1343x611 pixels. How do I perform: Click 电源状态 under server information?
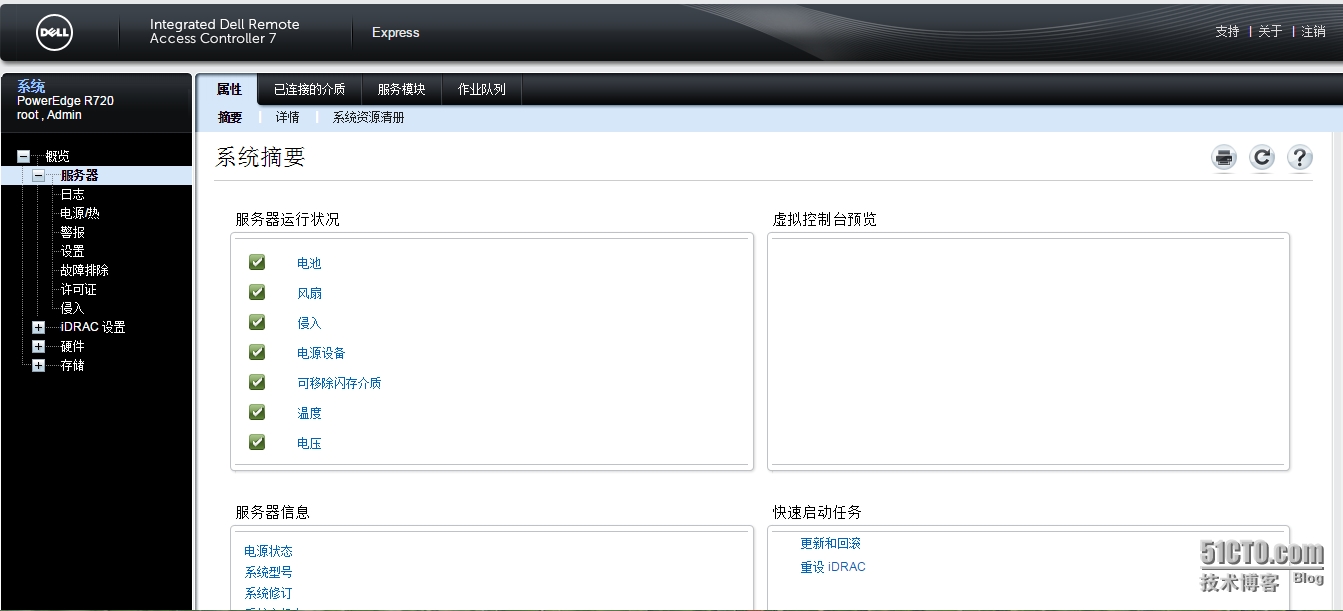268,551
